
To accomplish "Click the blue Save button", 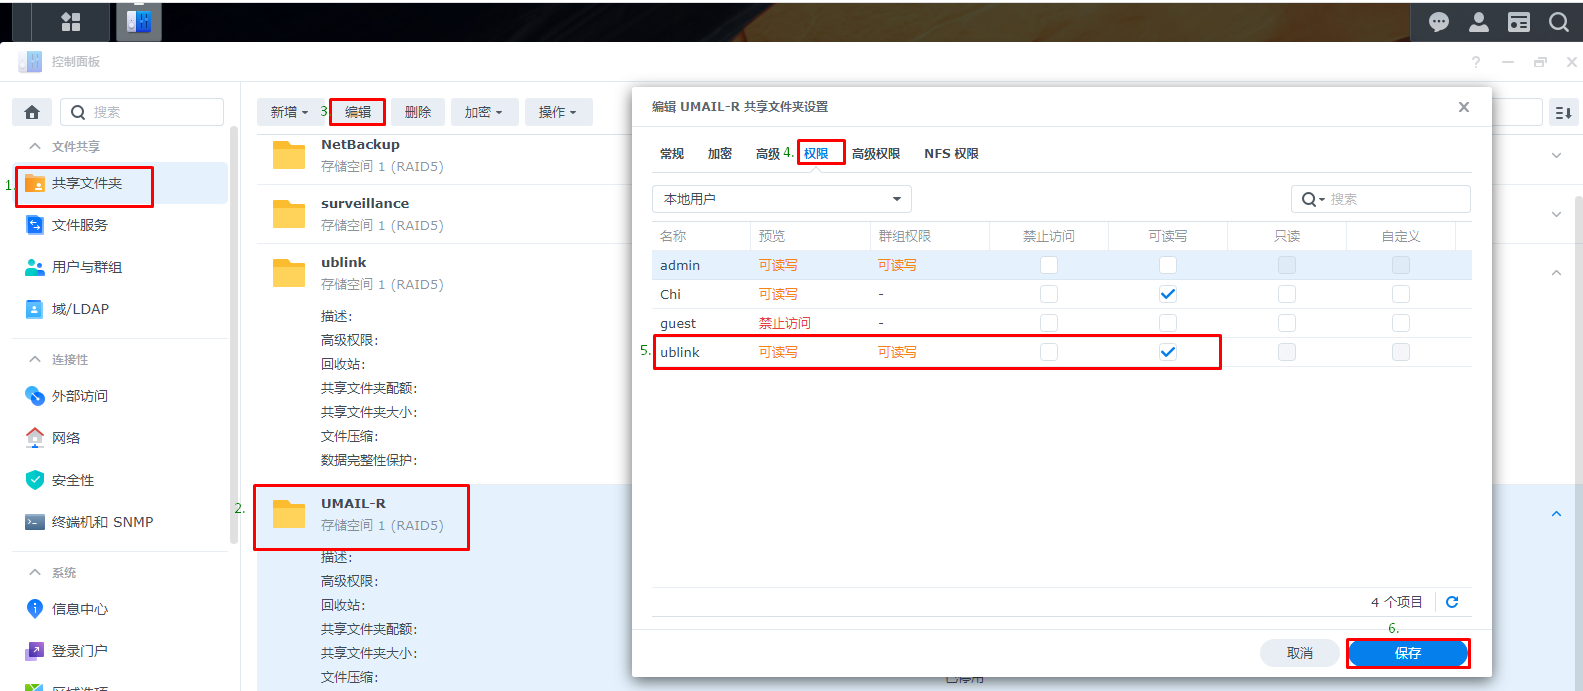I will (x=1407, y=653).
